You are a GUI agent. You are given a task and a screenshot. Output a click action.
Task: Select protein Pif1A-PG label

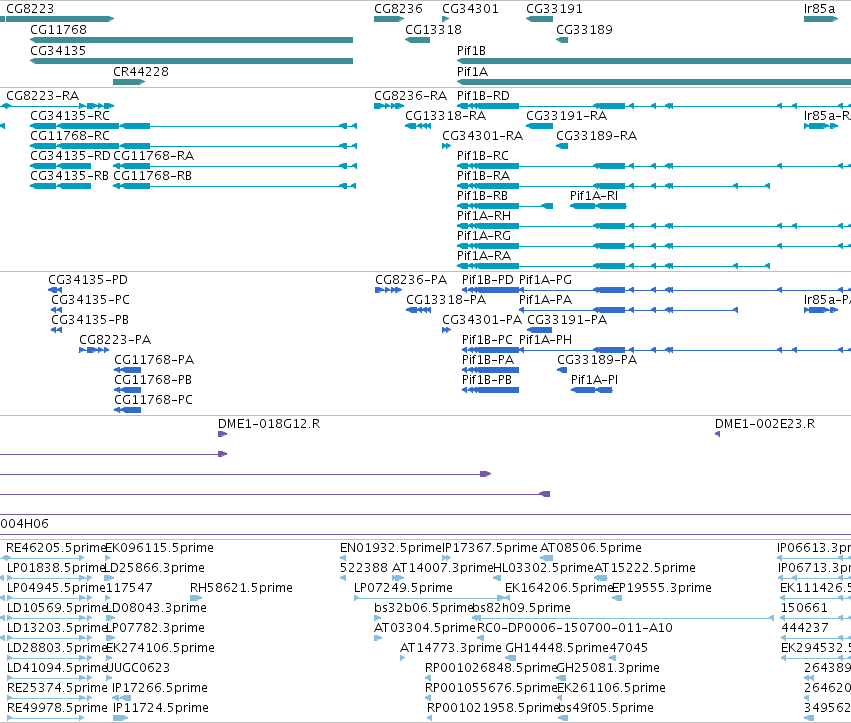545,280
